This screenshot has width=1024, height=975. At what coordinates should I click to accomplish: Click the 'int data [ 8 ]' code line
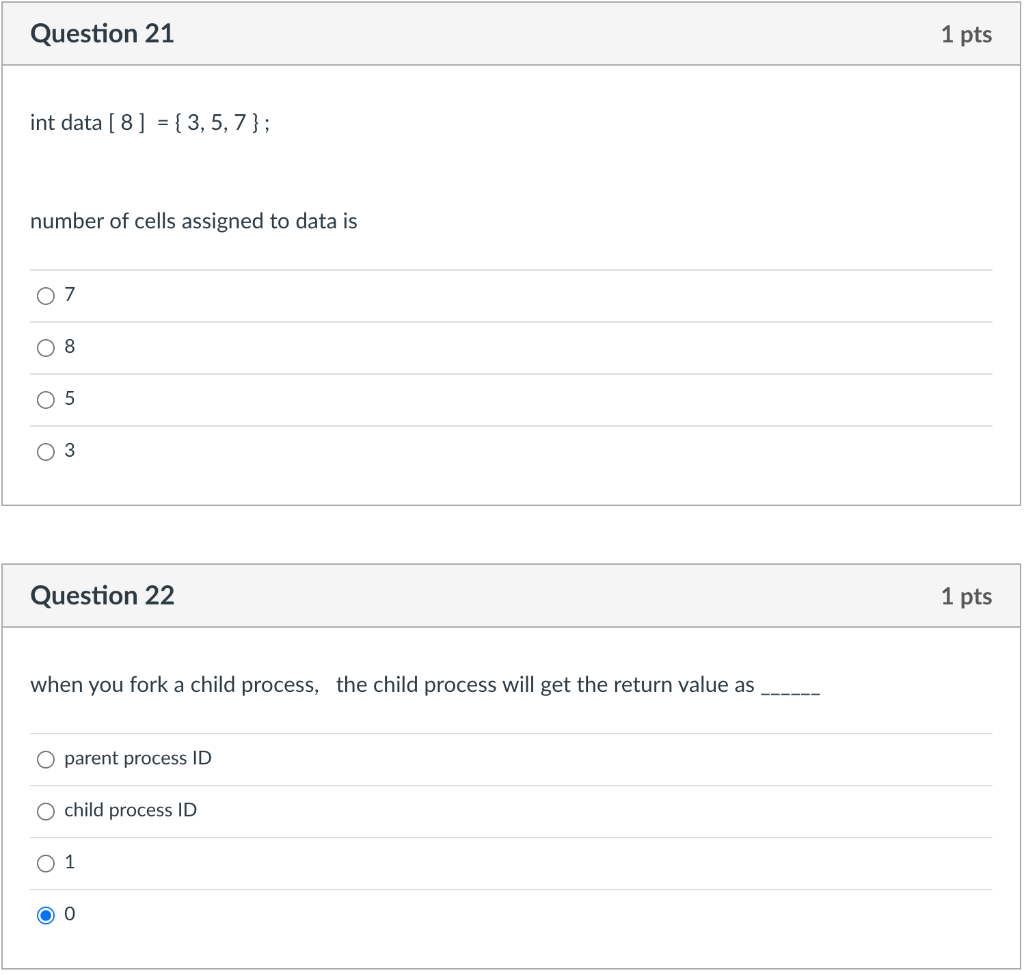click(150, 123)
